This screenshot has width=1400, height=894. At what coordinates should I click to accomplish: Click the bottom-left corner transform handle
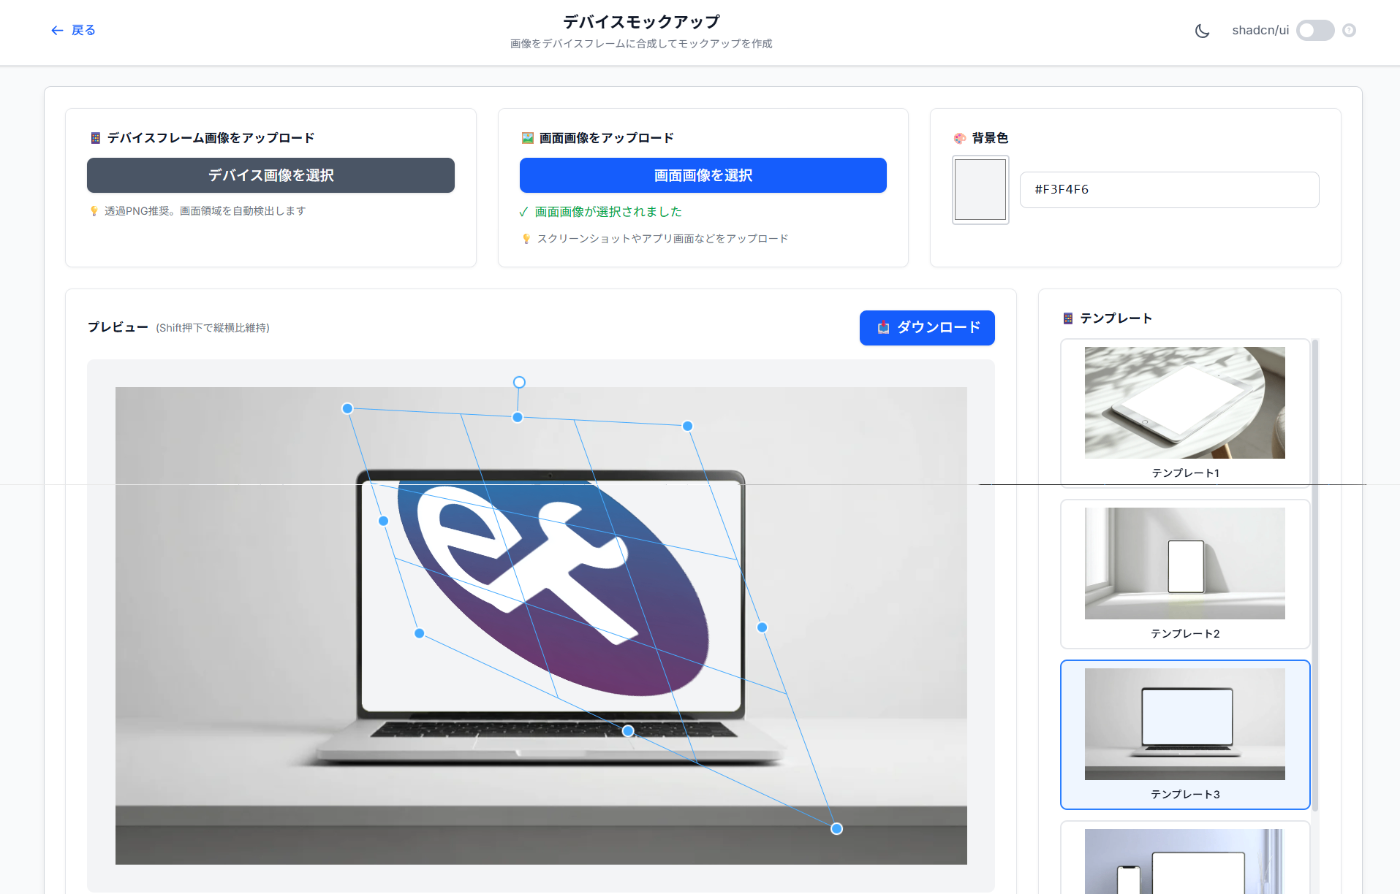tap(419, 633)
